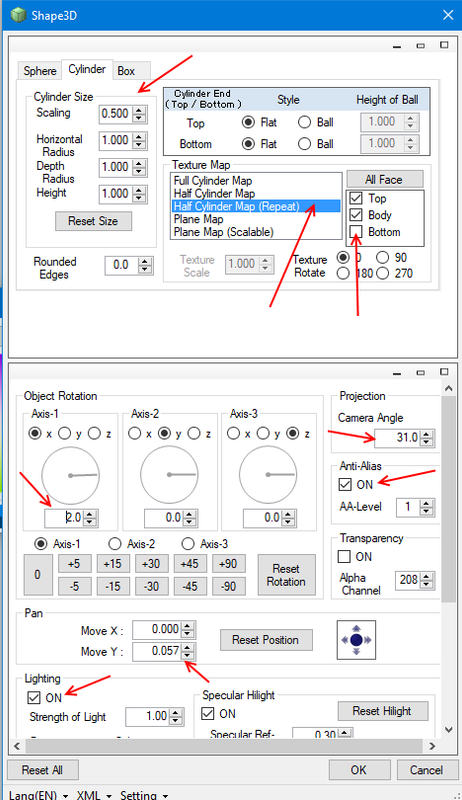This screenshot has height=800, width=462.
Task: Adjust the Horizontal Radius spinner arrows
Action: click(x=139, y=140)
